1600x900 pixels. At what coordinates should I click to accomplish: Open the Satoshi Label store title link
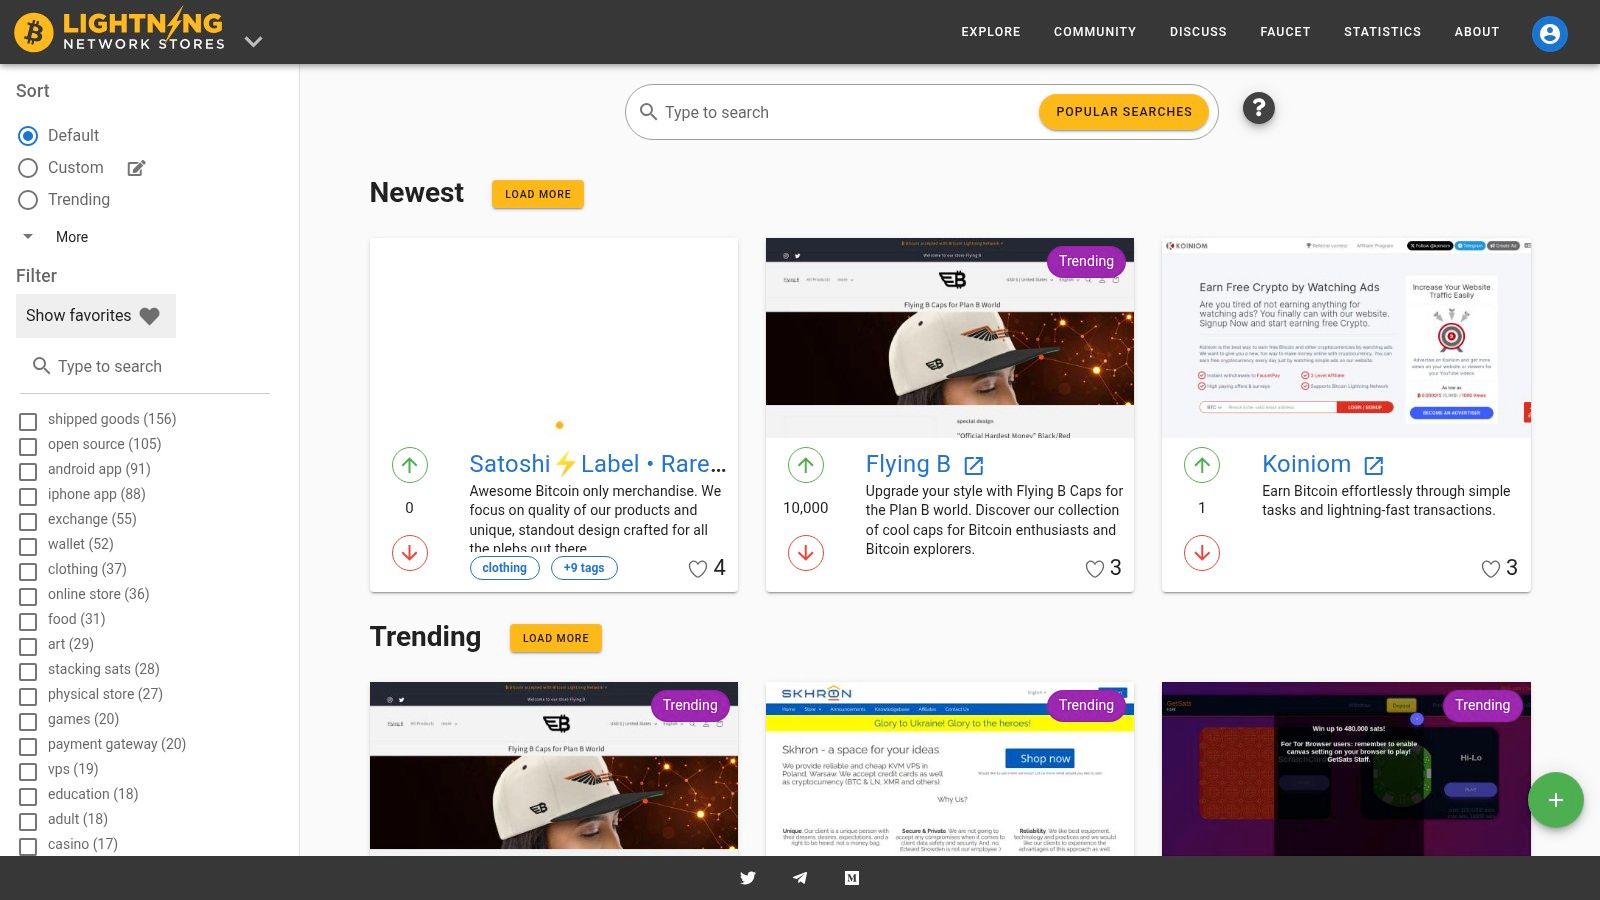coord(598,464)
